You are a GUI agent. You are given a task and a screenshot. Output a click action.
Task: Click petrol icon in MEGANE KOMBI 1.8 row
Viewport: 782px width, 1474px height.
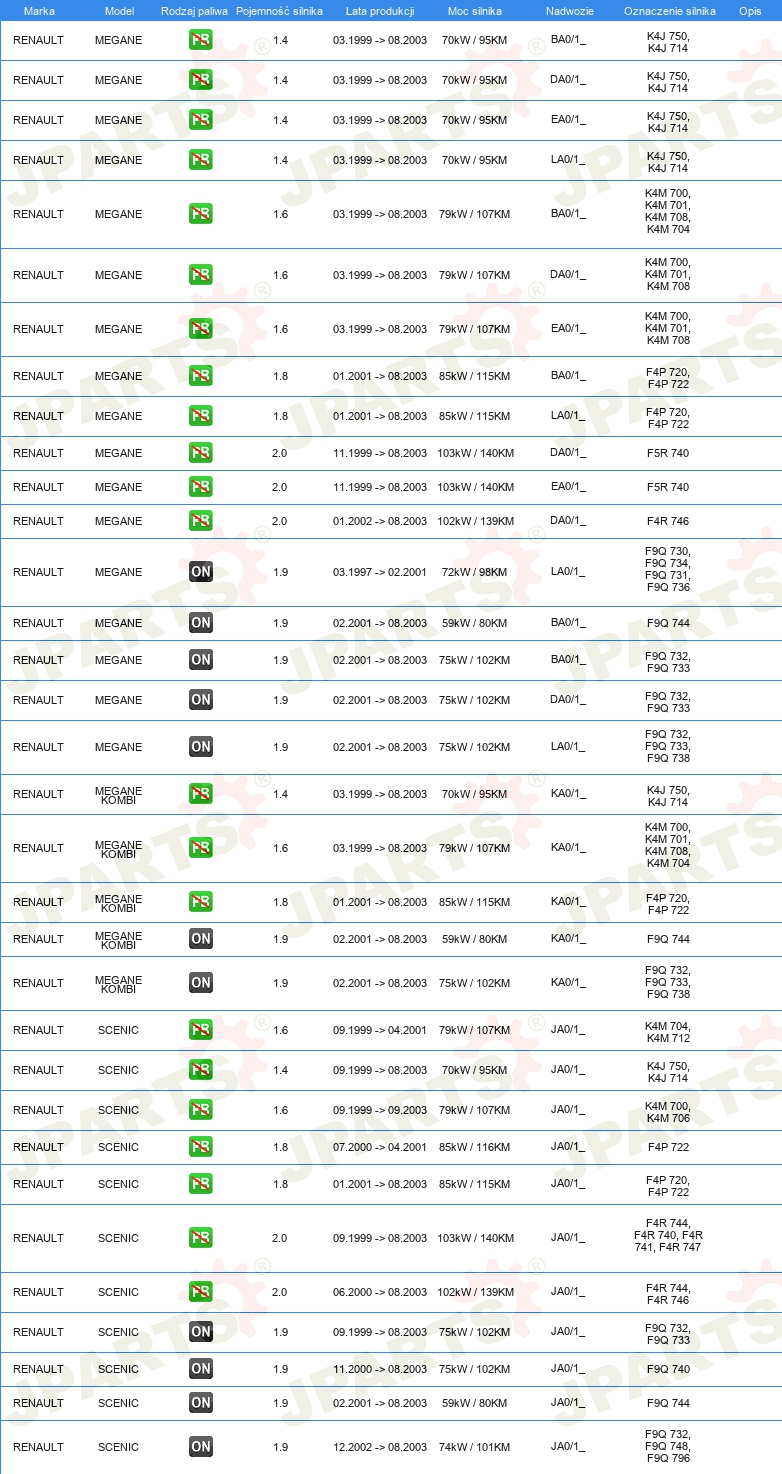pos(201,902)
